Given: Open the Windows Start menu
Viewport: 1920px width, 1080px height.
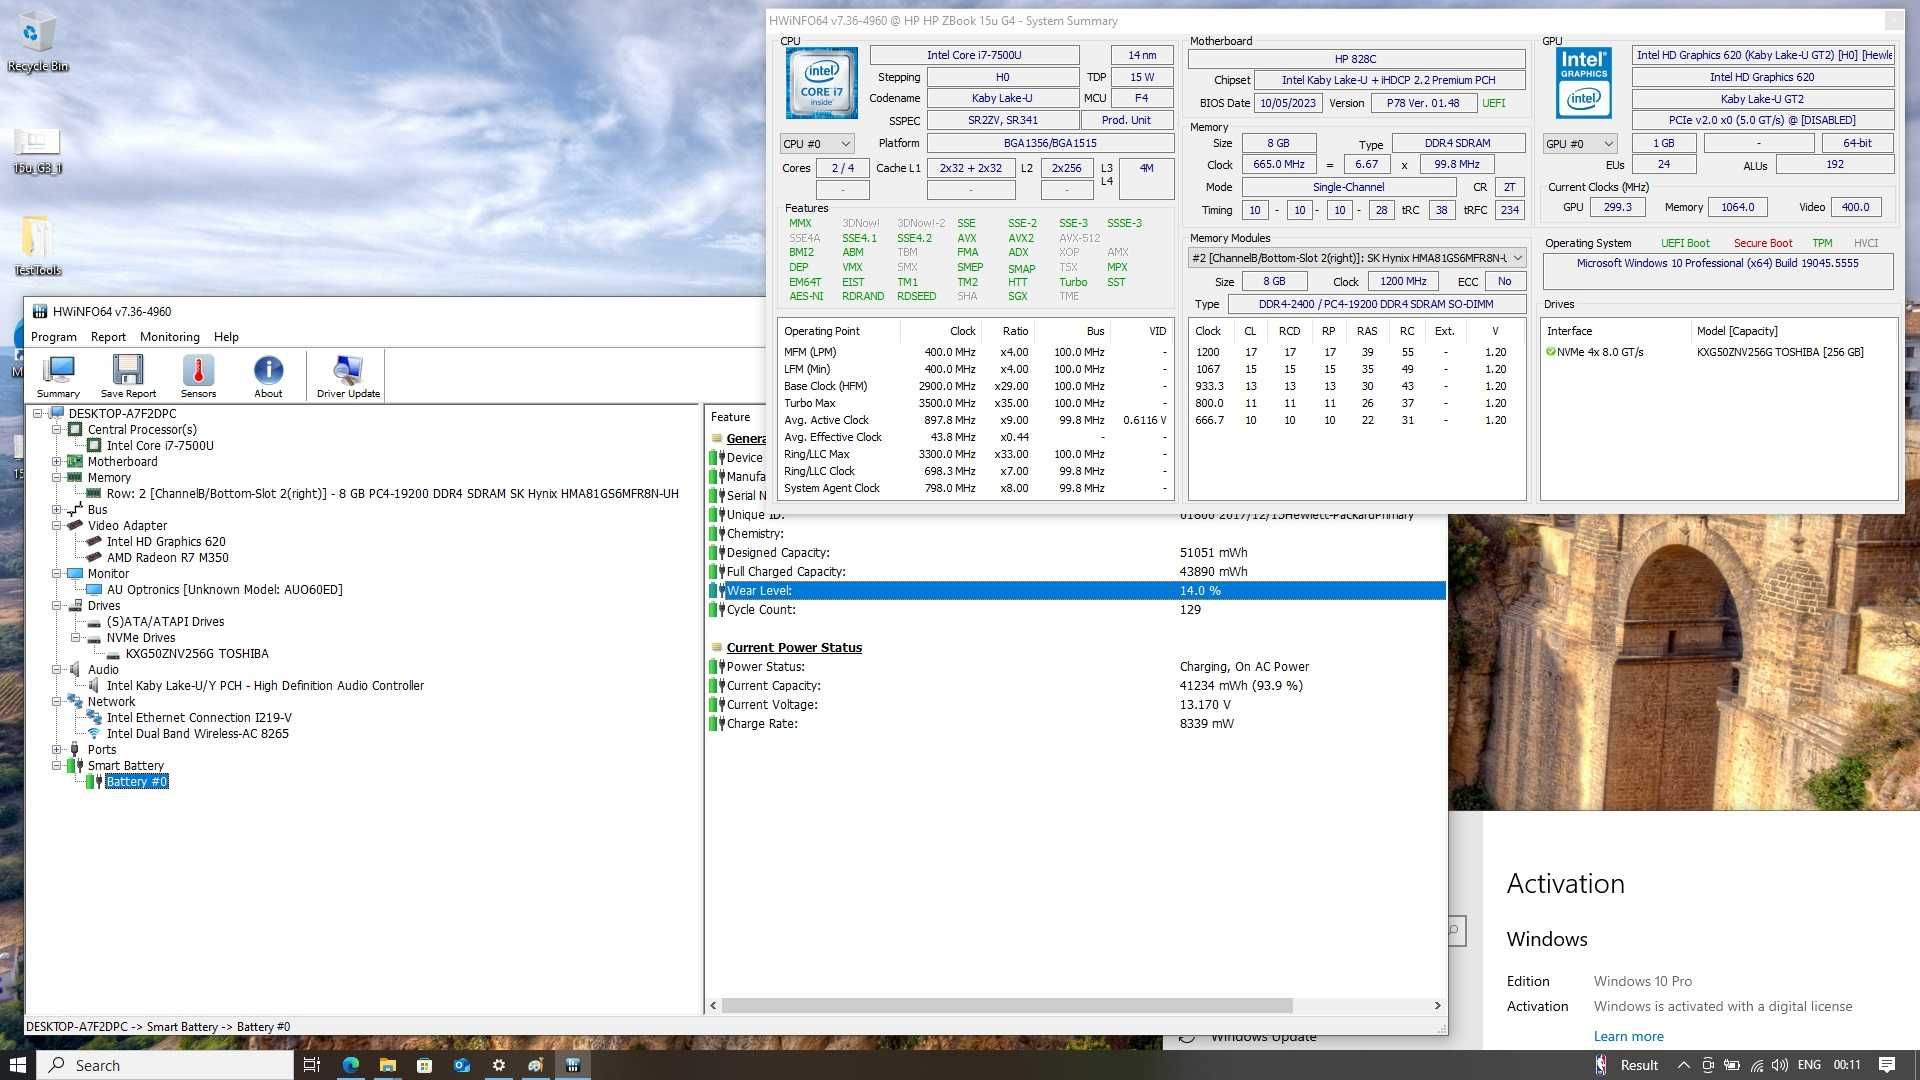Looking at the screenshot, I should coord(17,1065).
